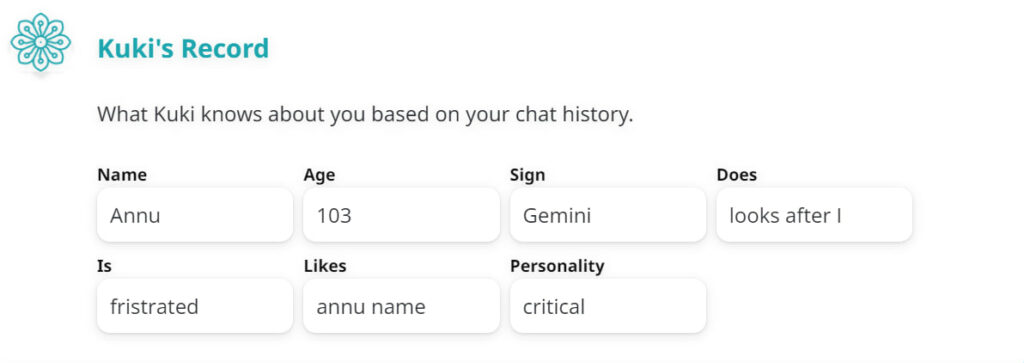Click the Sign field with Gemini
Viewport: 1024px width, 363px height.
[607, 215]
